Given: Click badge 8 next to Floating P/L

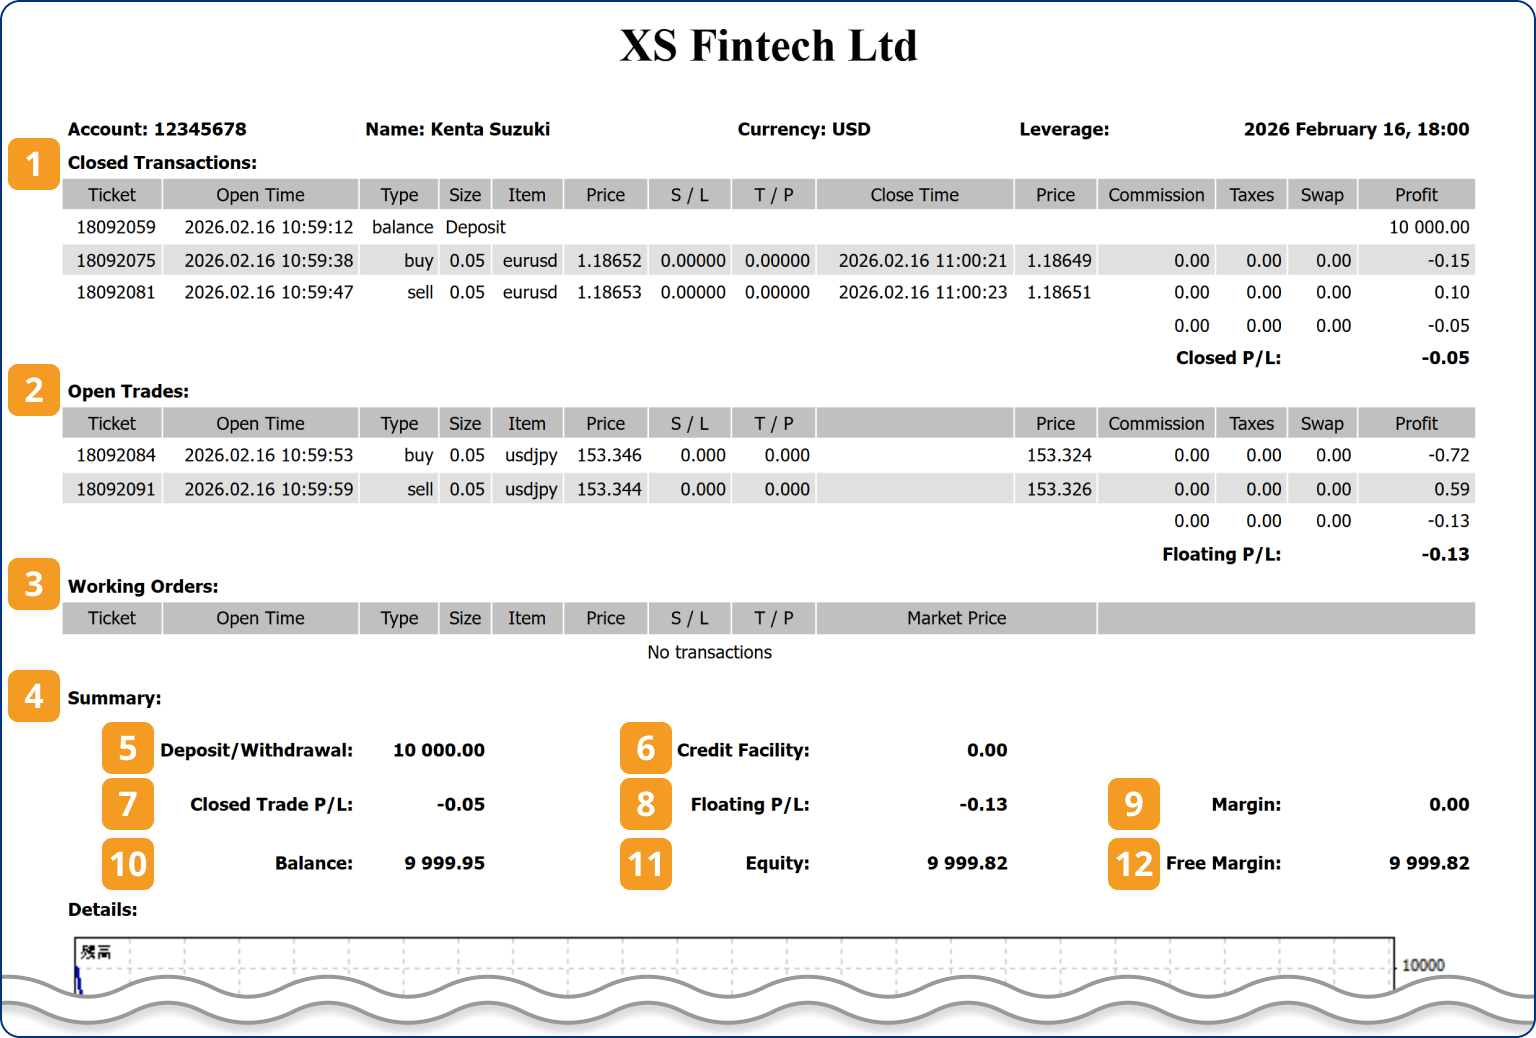Looking at the screenshot, I should tap(645, 804).
